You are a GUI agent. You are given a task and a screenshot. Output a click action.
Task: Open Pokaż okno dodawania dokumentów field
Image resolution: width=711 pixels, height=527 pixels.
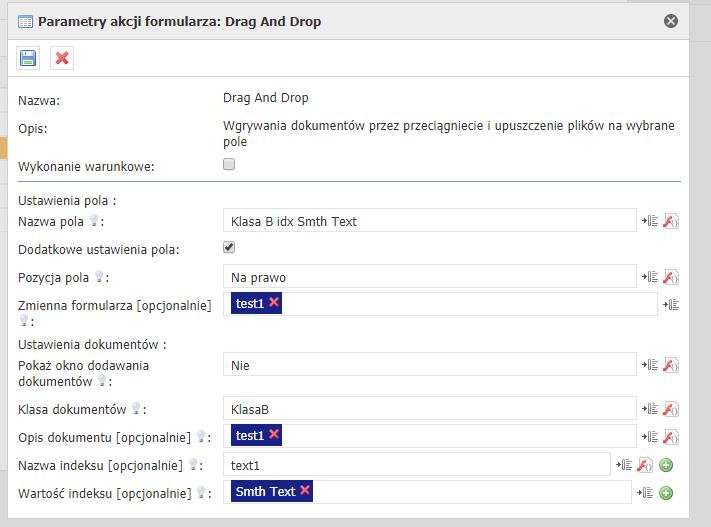(429, 366)
